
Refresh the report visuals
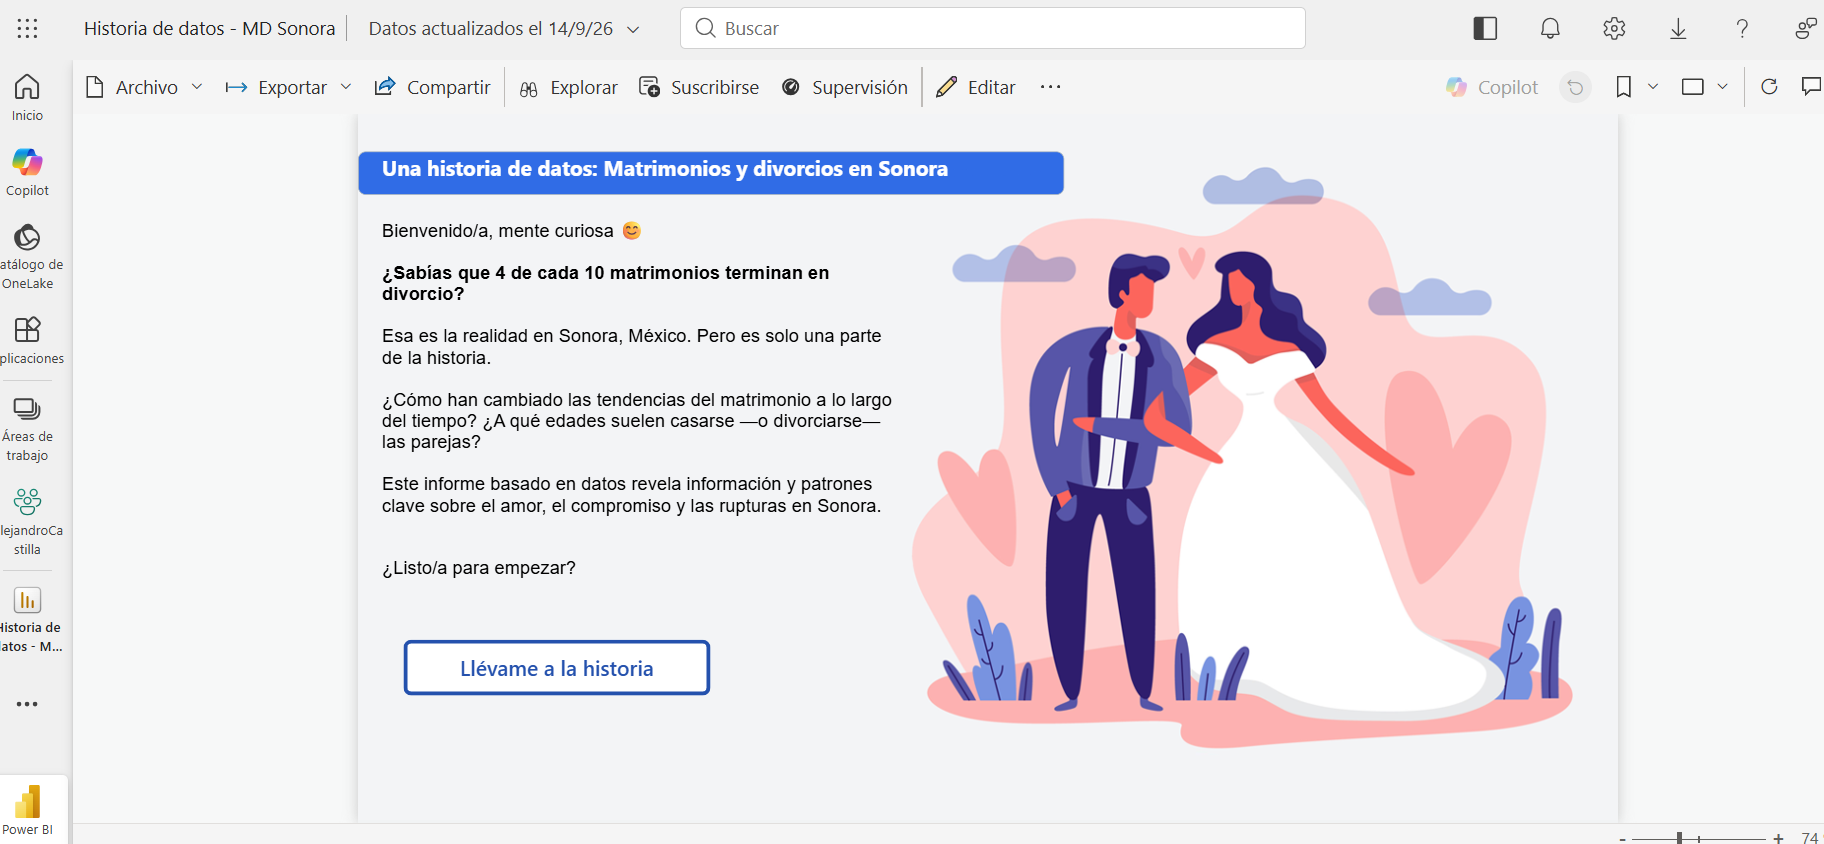pyautogui.click(x=1769, y=87)
